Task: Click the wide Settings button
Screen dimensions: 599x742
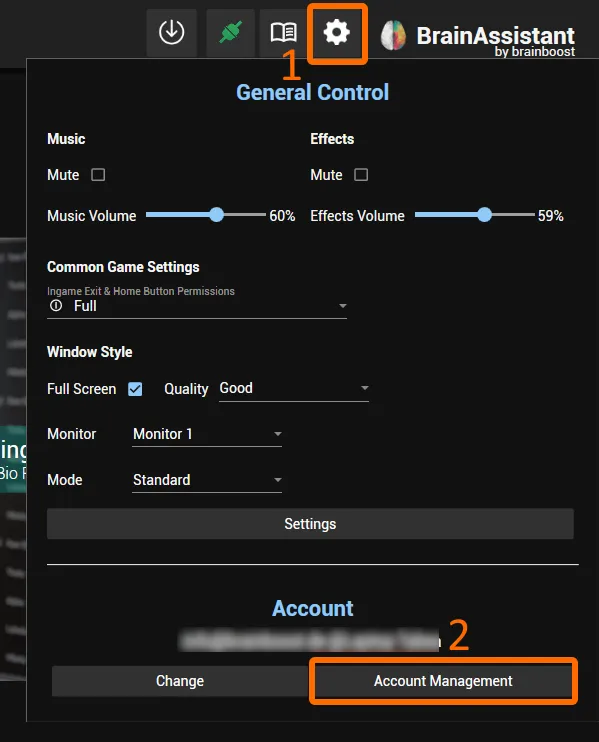Action: (310, 524)
